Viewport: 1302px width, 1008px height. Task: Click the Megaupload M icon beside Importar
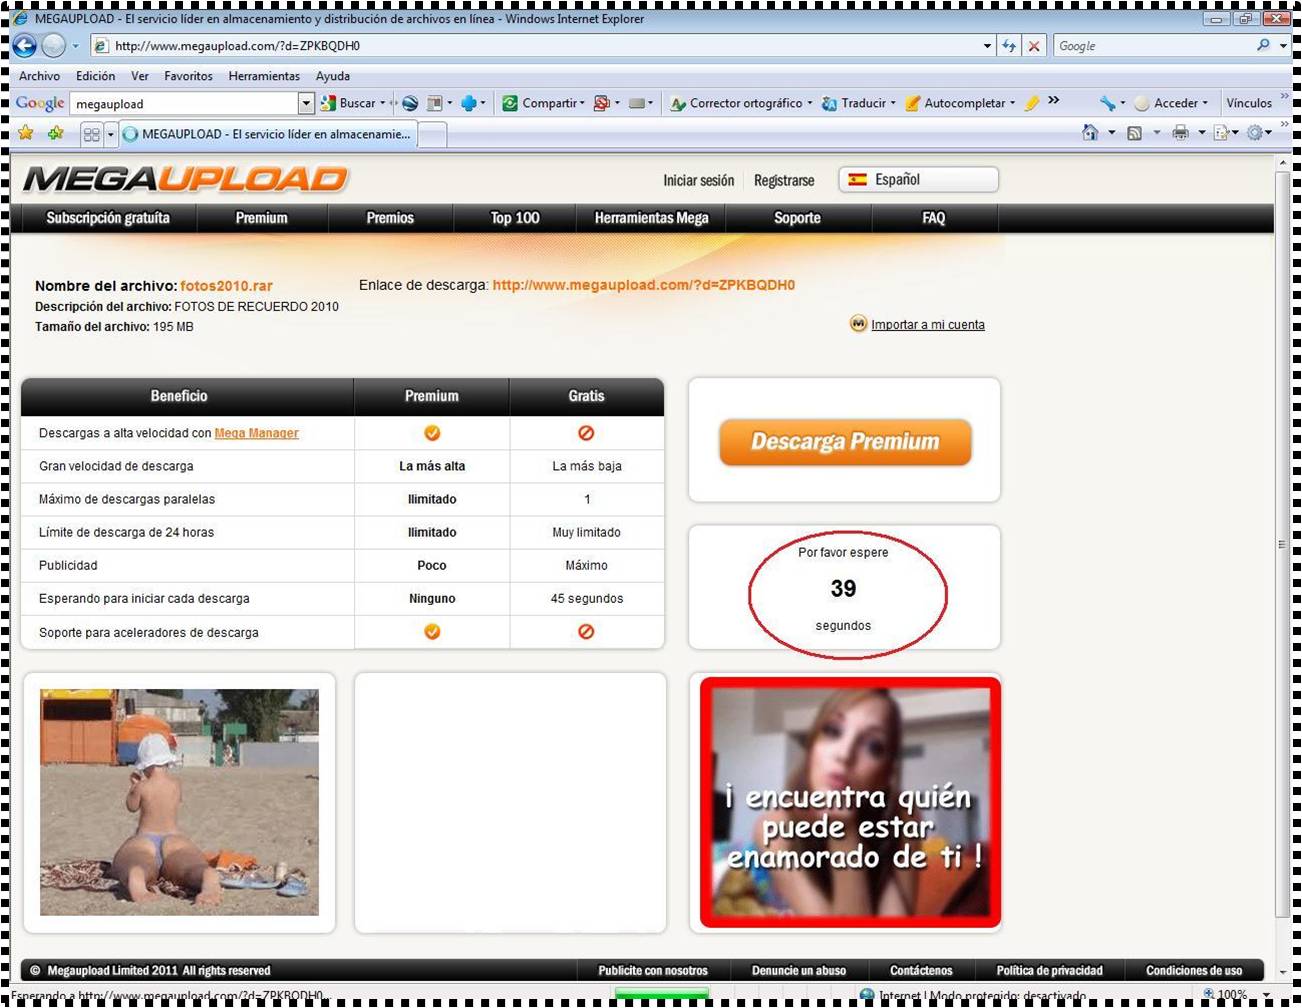coord(858,323)
